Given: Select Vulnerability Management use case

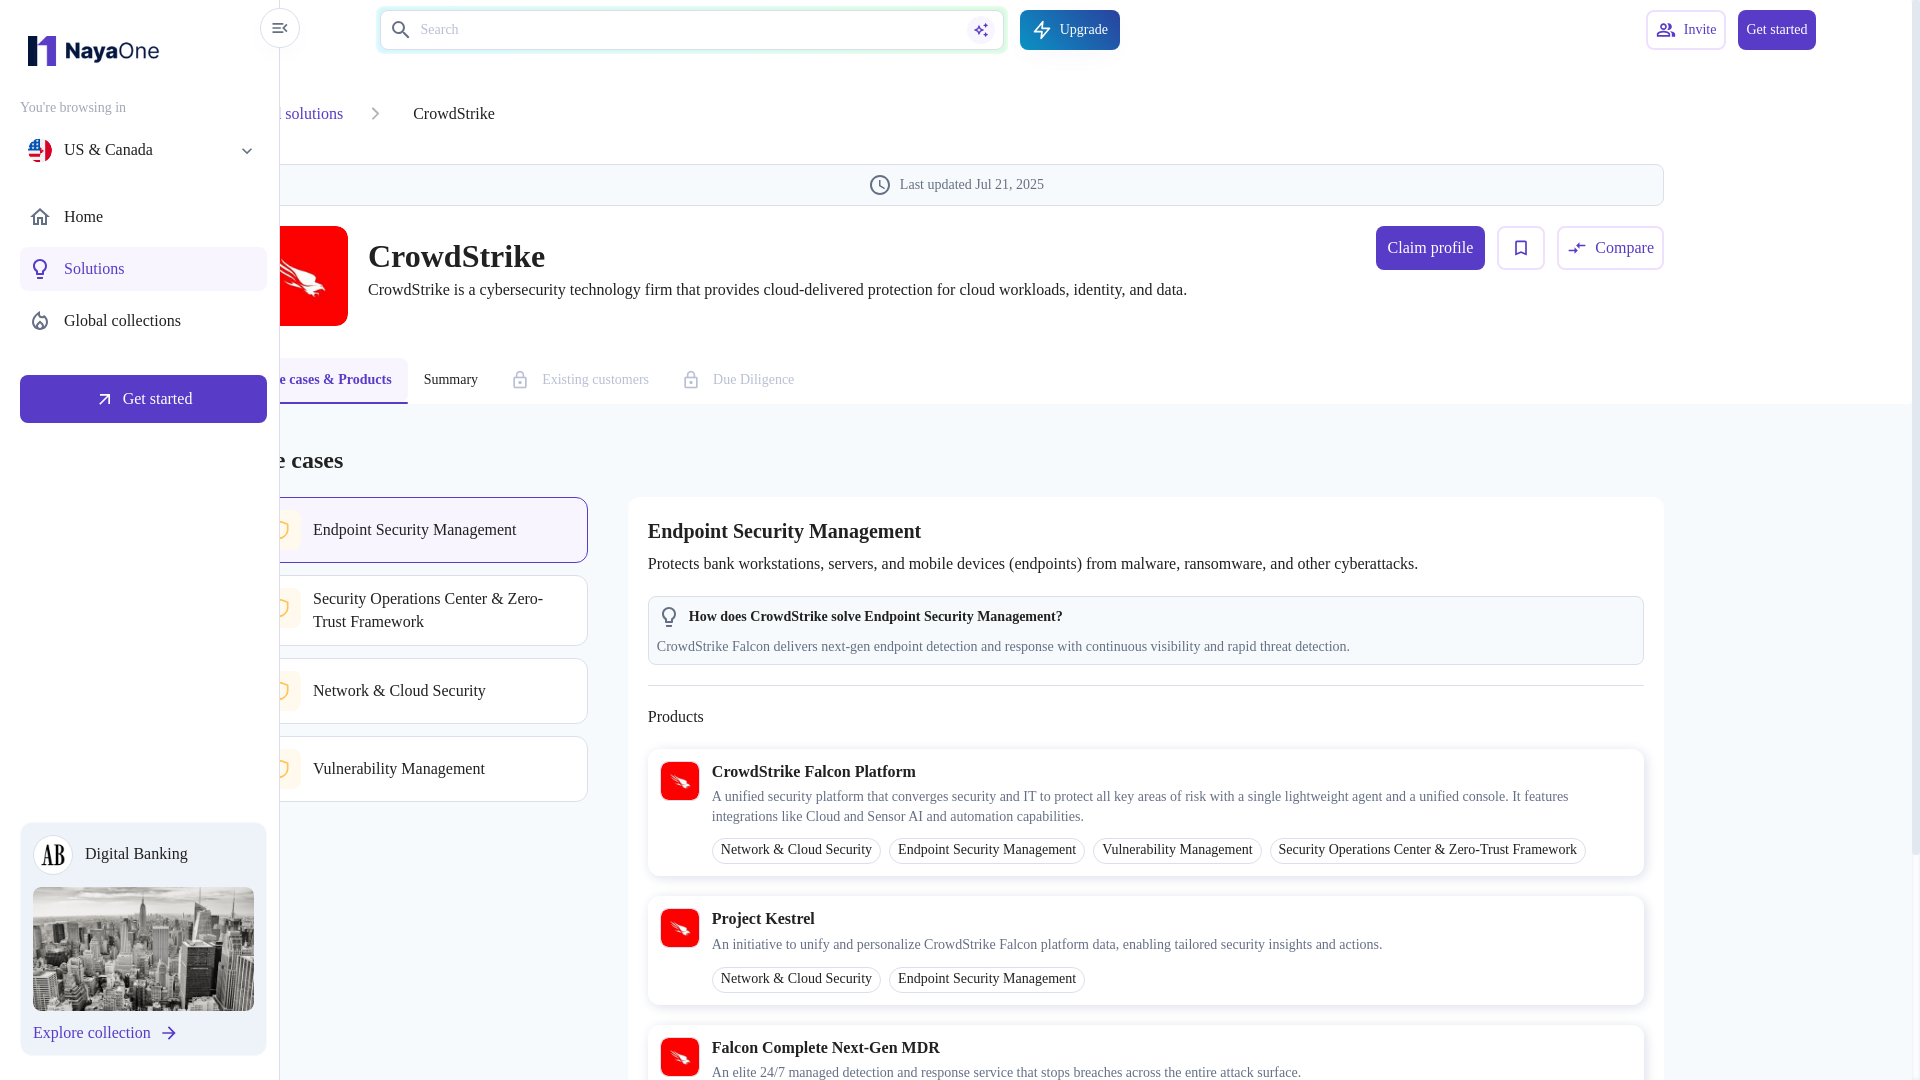Looking at the screenshot, I should [x=433, y=769].
